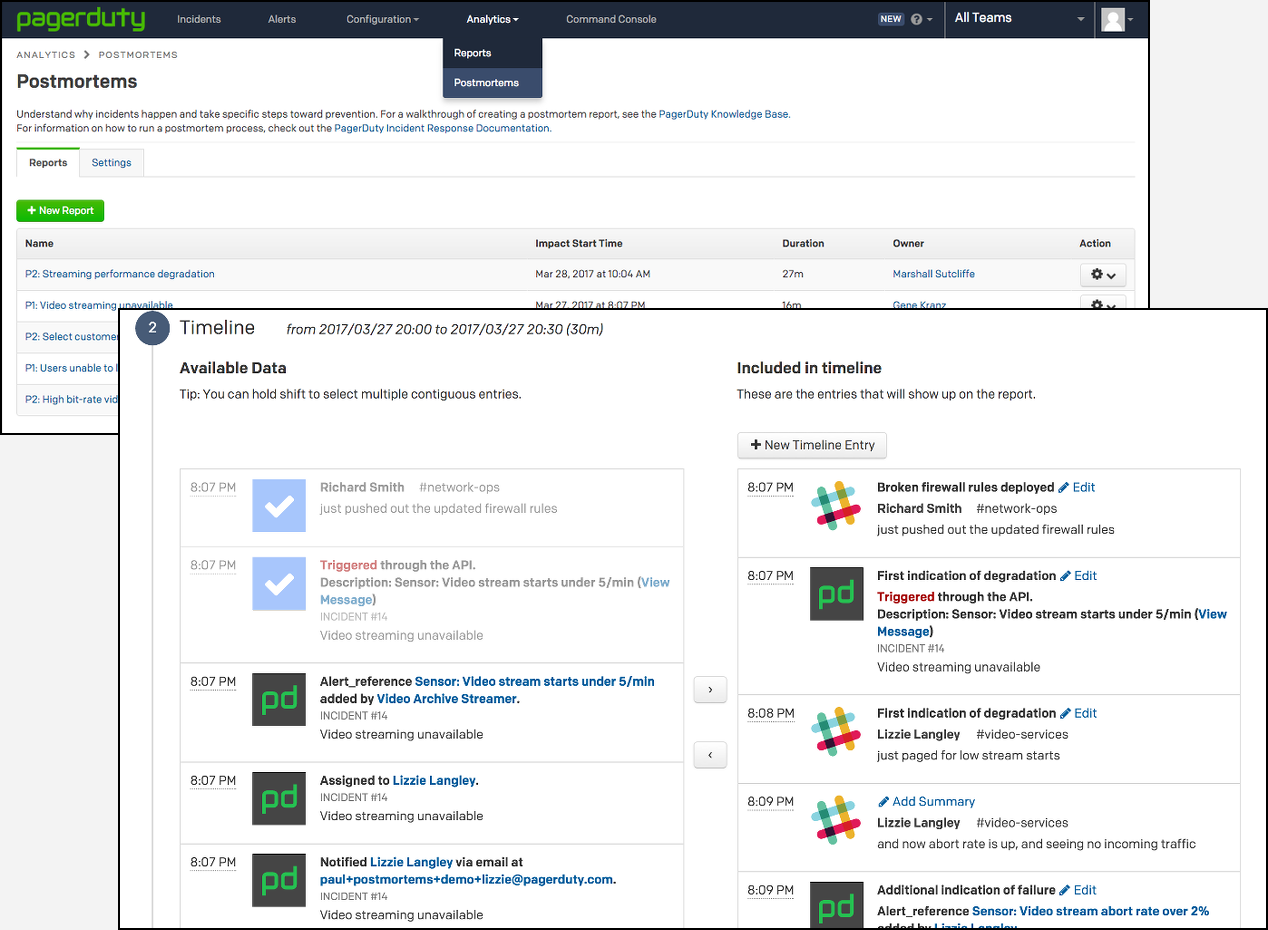
Task: Switch to the Reports tab
Action: 48,163
